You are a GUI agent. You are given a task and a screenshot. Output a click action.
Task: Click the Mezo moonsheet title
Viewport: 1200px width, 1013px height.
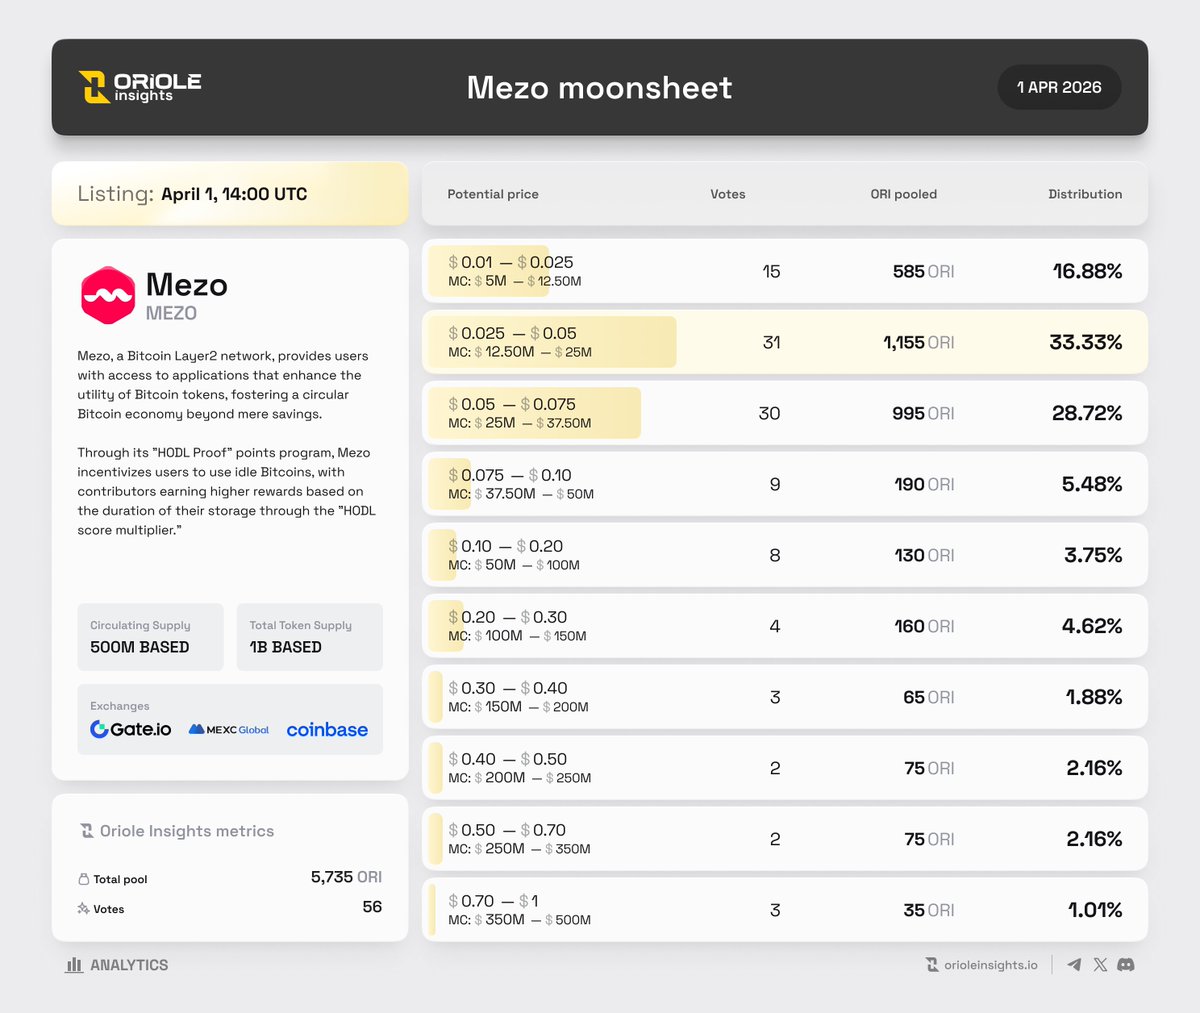click(x=599, y=87)
